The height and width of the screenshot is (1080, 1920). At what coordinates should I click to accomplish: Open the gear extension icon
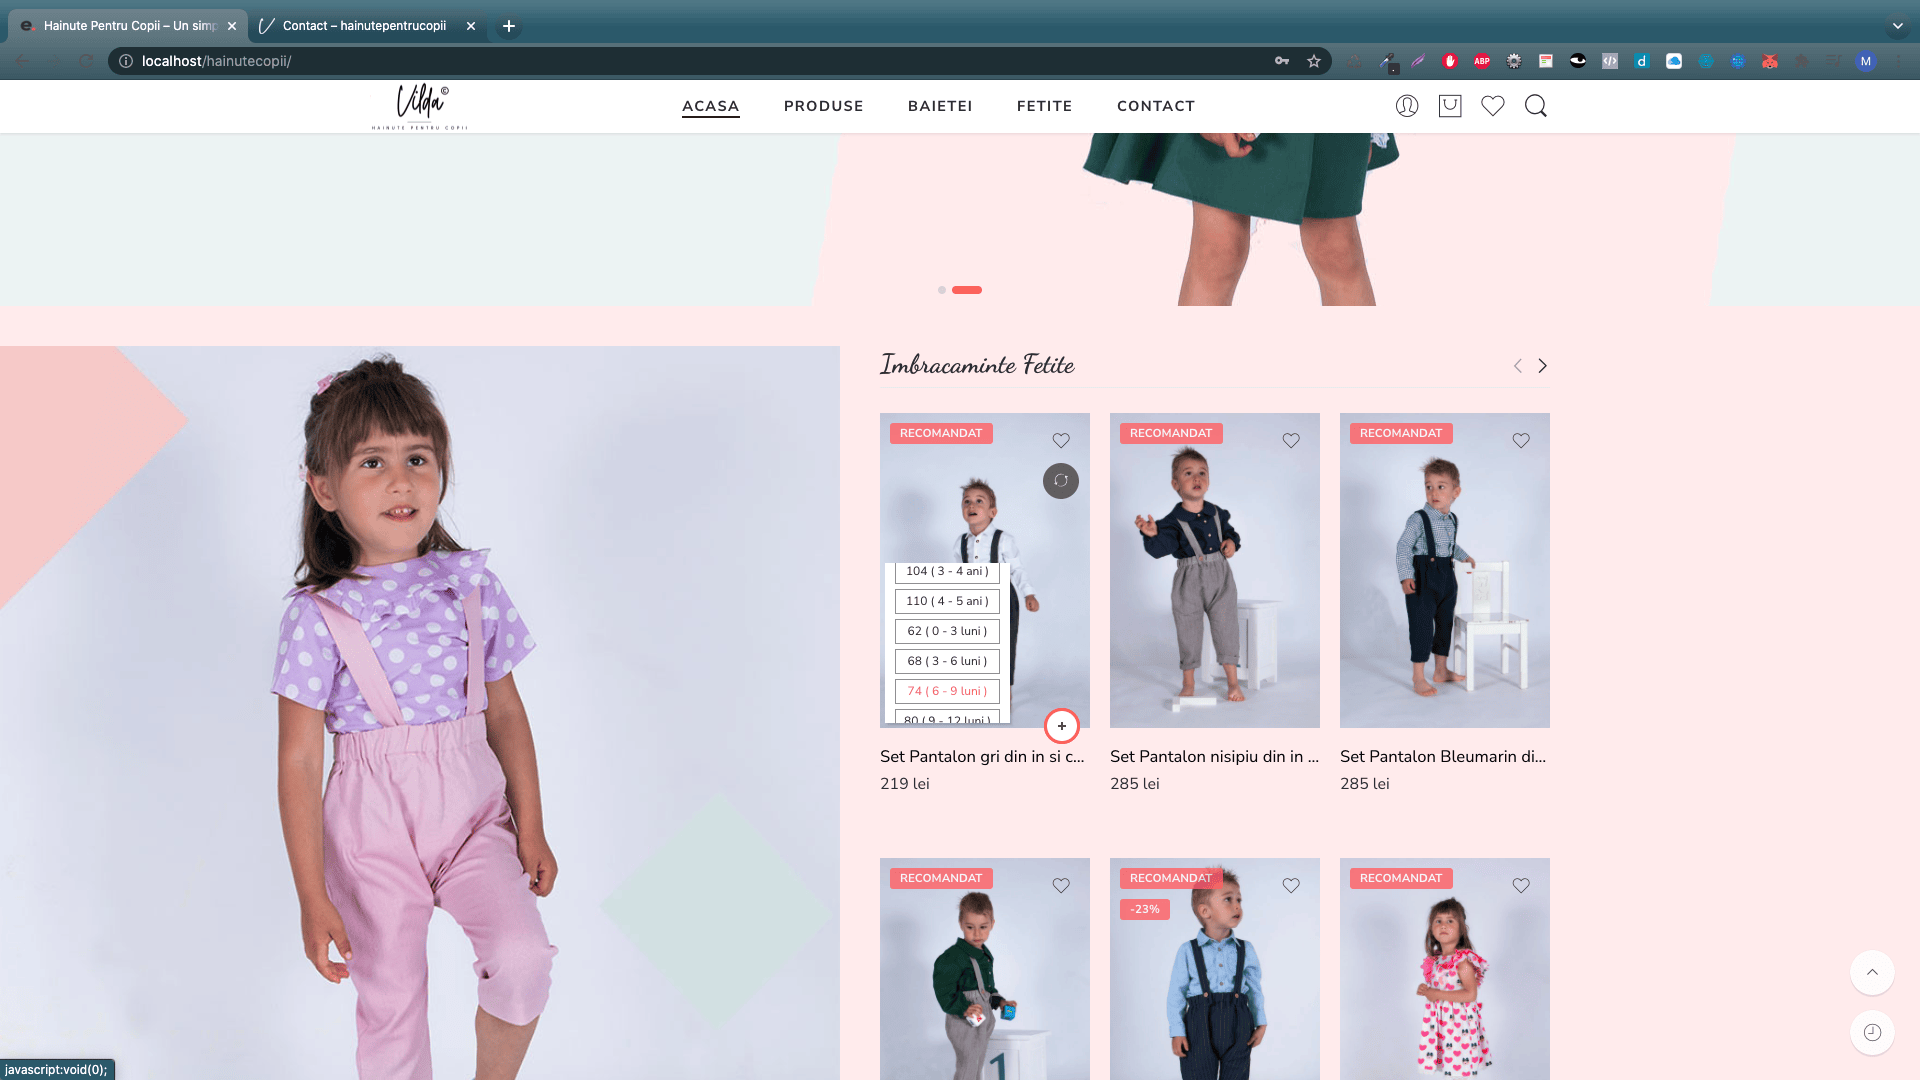pos(1514,61)
